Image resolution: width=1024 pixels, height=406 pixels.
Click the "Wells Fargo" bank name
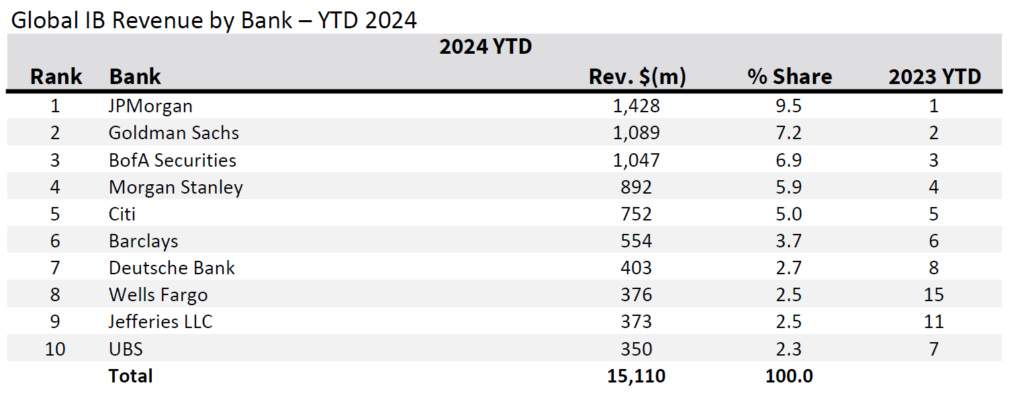(x=158, y=295)
